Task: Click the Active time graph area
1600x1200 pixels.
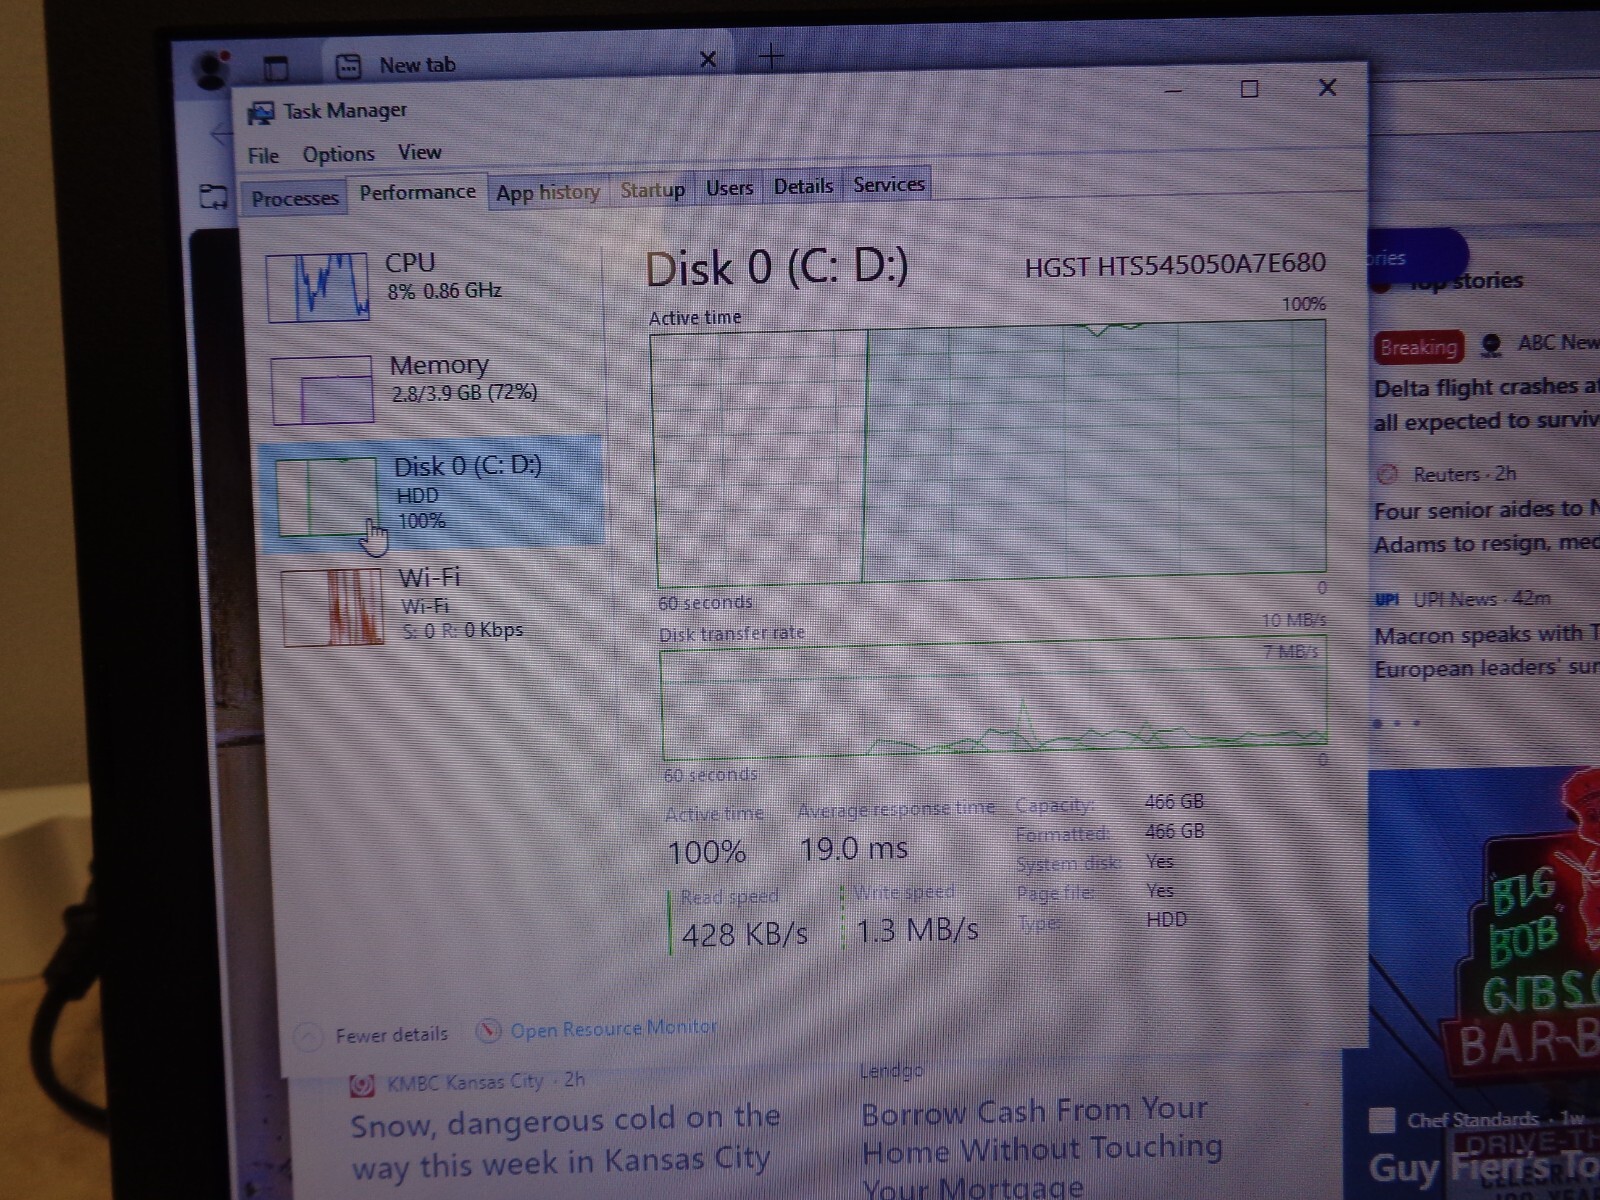Action: point(990,452)
